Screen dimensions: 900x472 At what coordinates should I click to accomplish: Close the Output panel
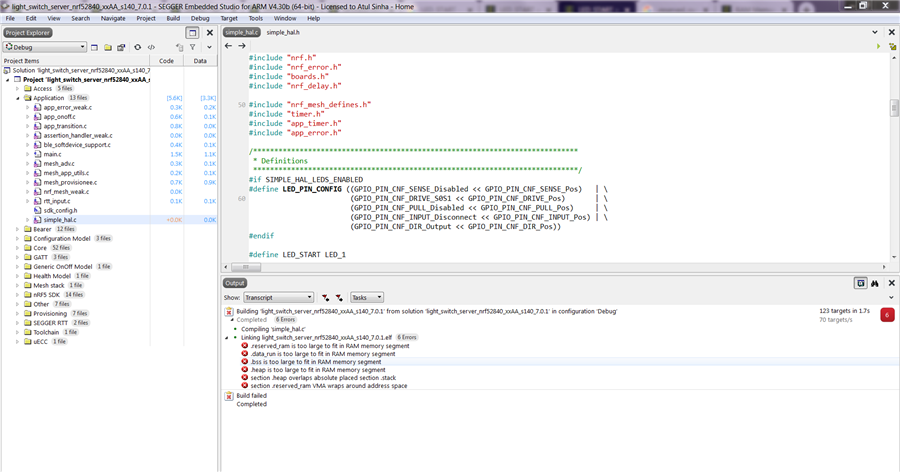(891, 283)
